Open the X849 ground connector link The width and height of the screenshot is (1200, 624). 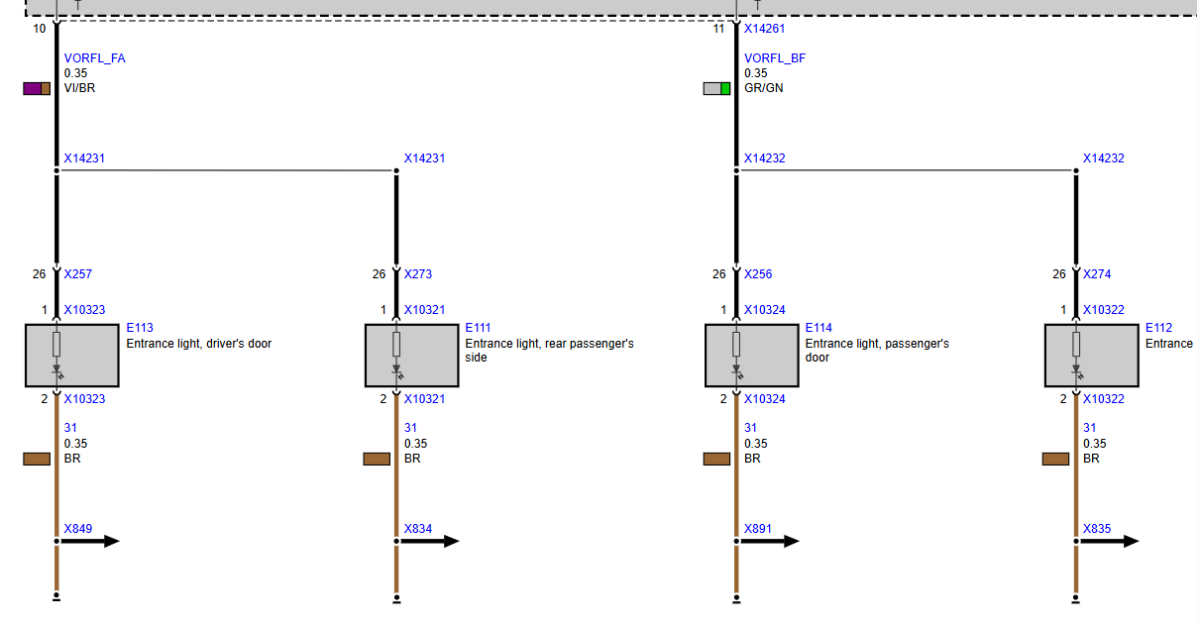click(x=78, y=529)
